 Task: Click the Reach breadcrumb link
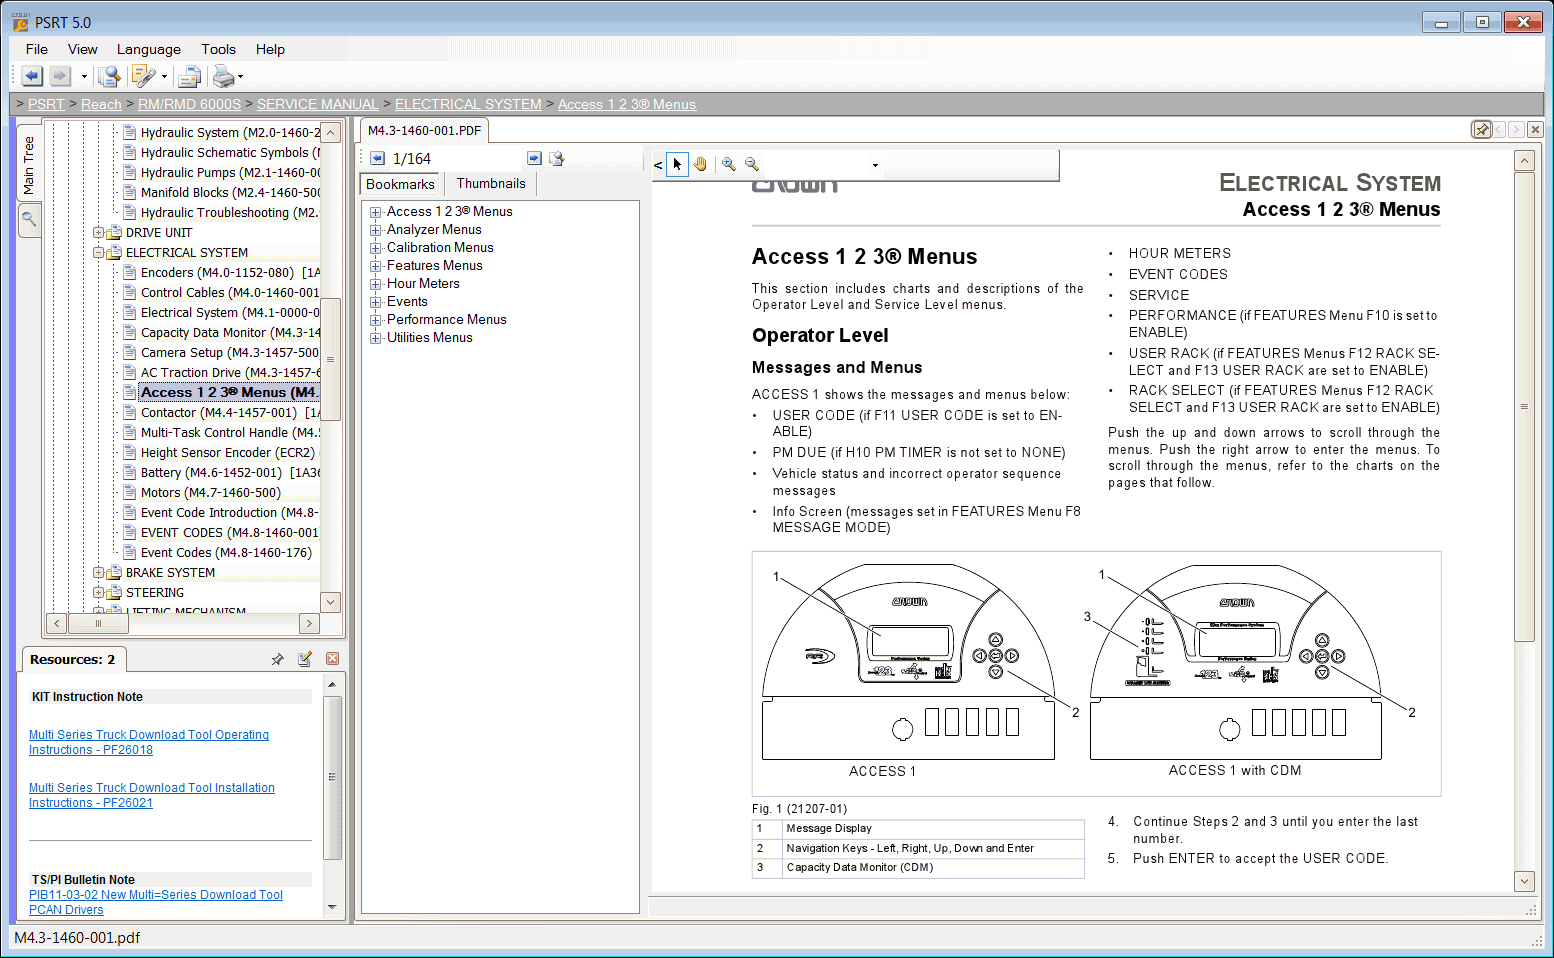pos(101,104)
